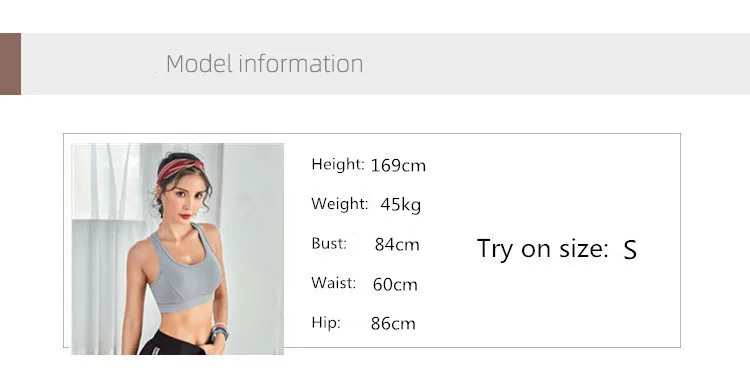Select the 84cm bust value
Image resolution: width=750 pixels, height=391 pixels.
[x=397, y=245]
